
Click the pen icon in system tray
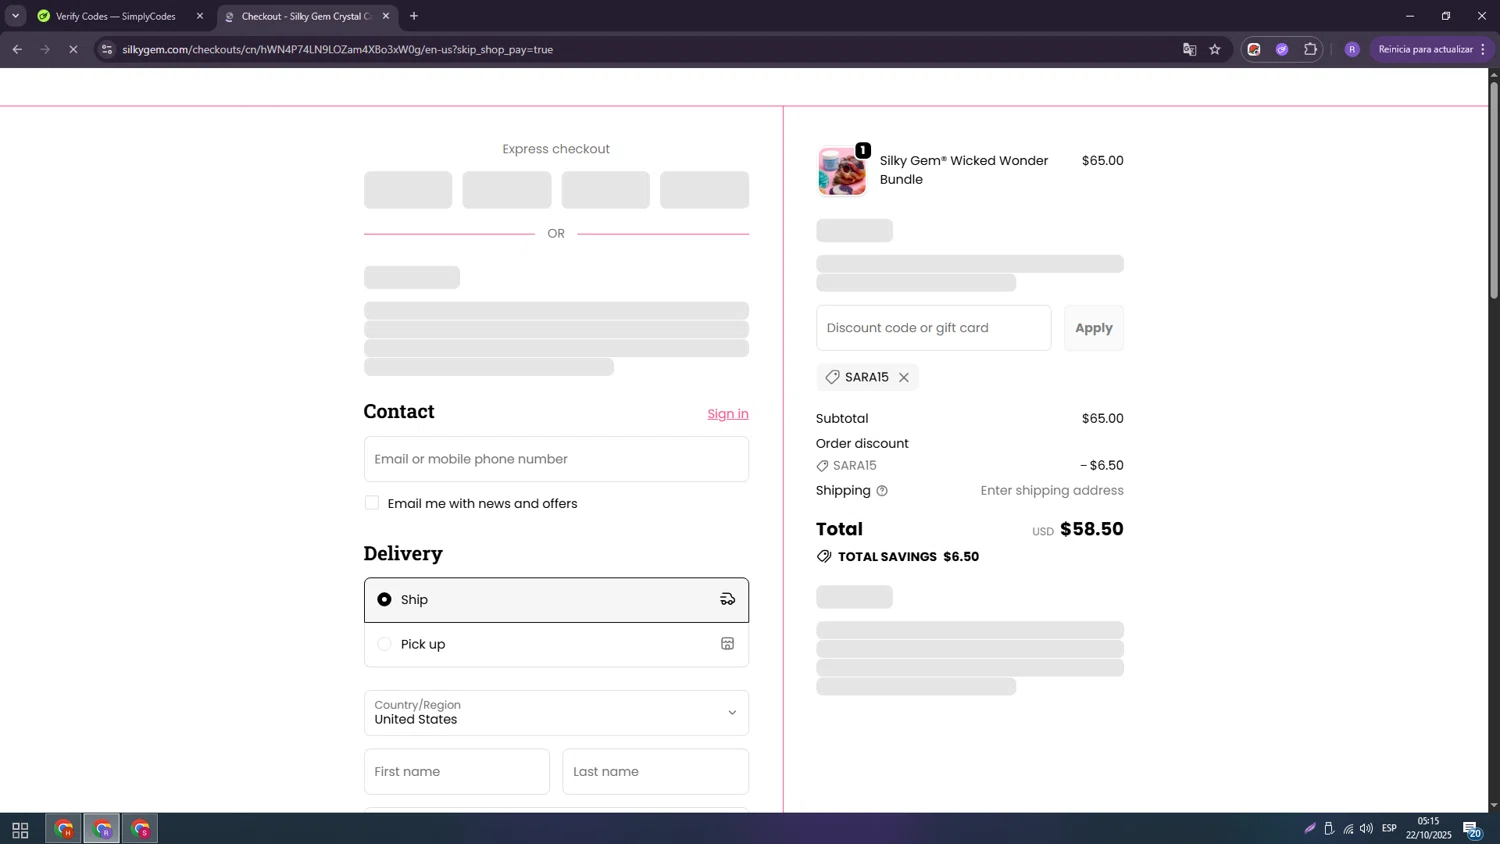pos(1310,828)
